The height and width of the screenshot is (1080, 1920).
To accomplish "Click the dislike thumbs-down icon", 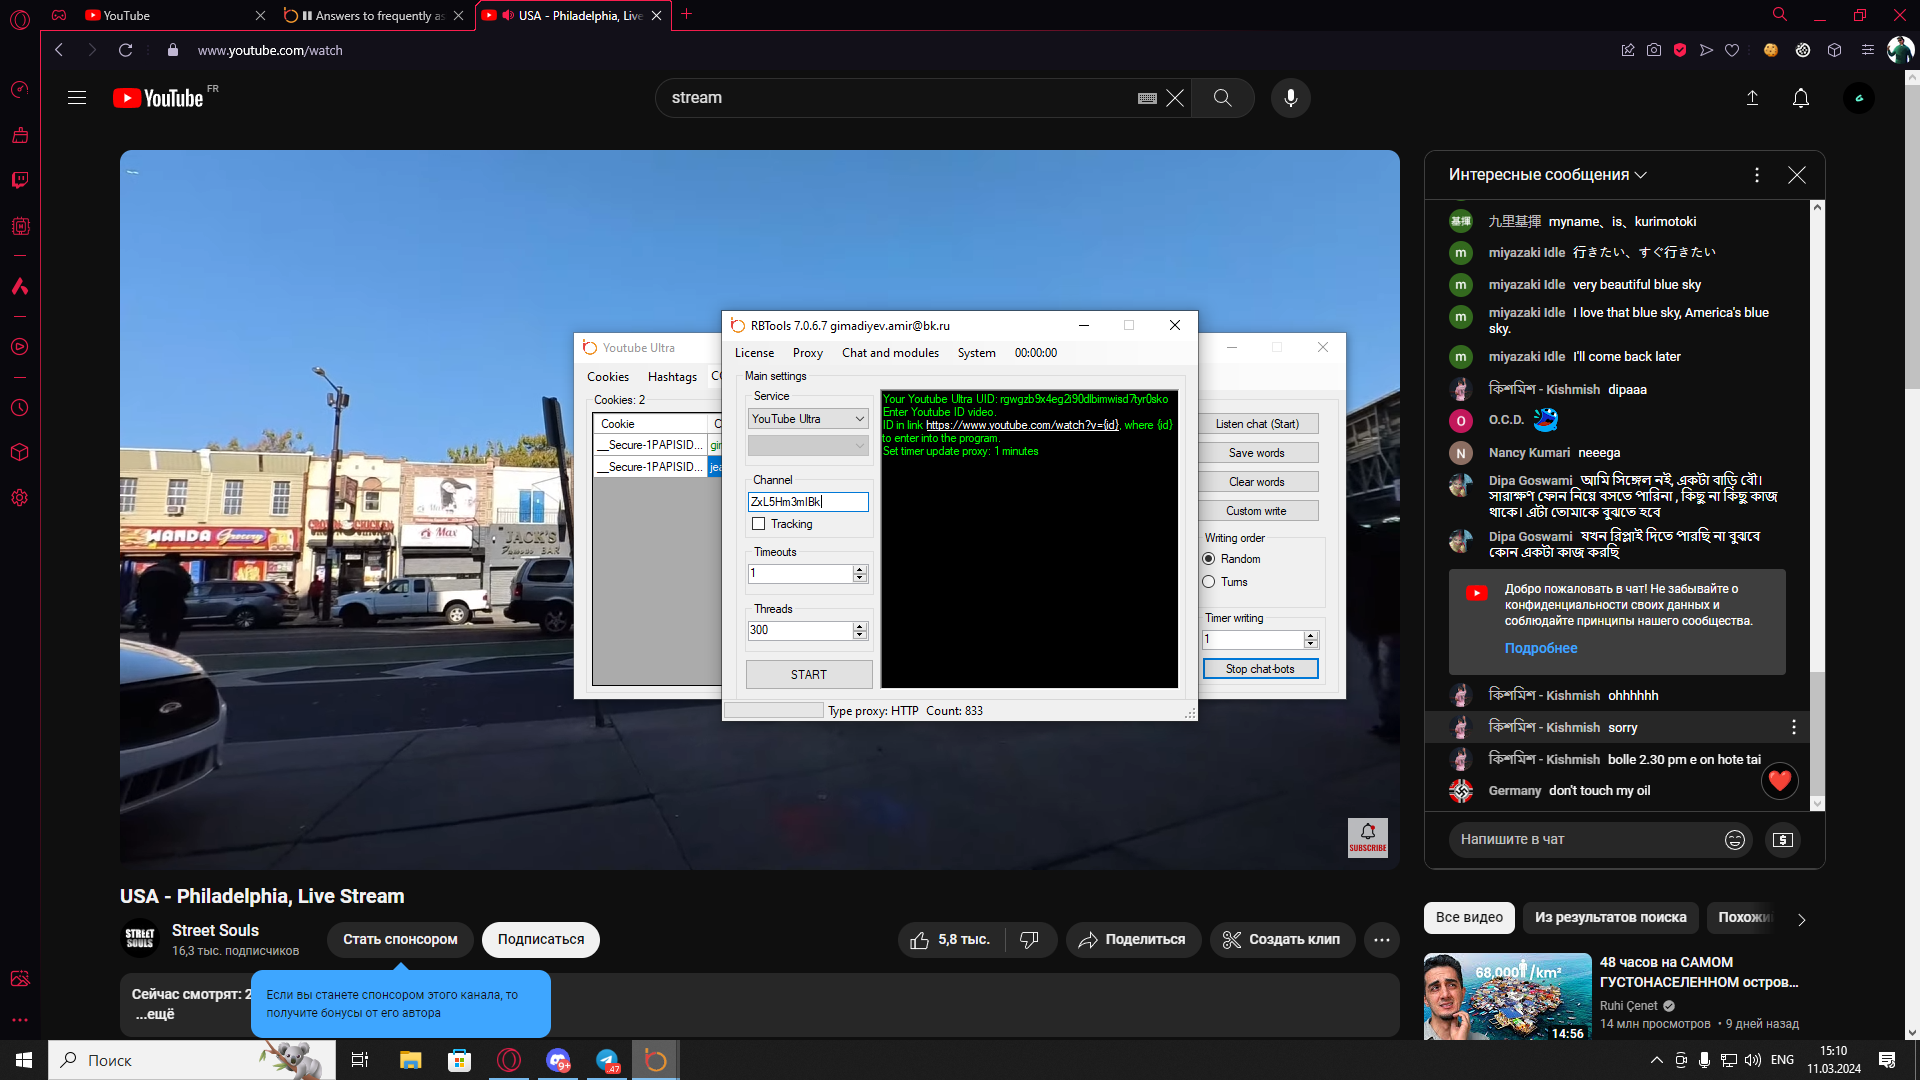I will 1029,940.
